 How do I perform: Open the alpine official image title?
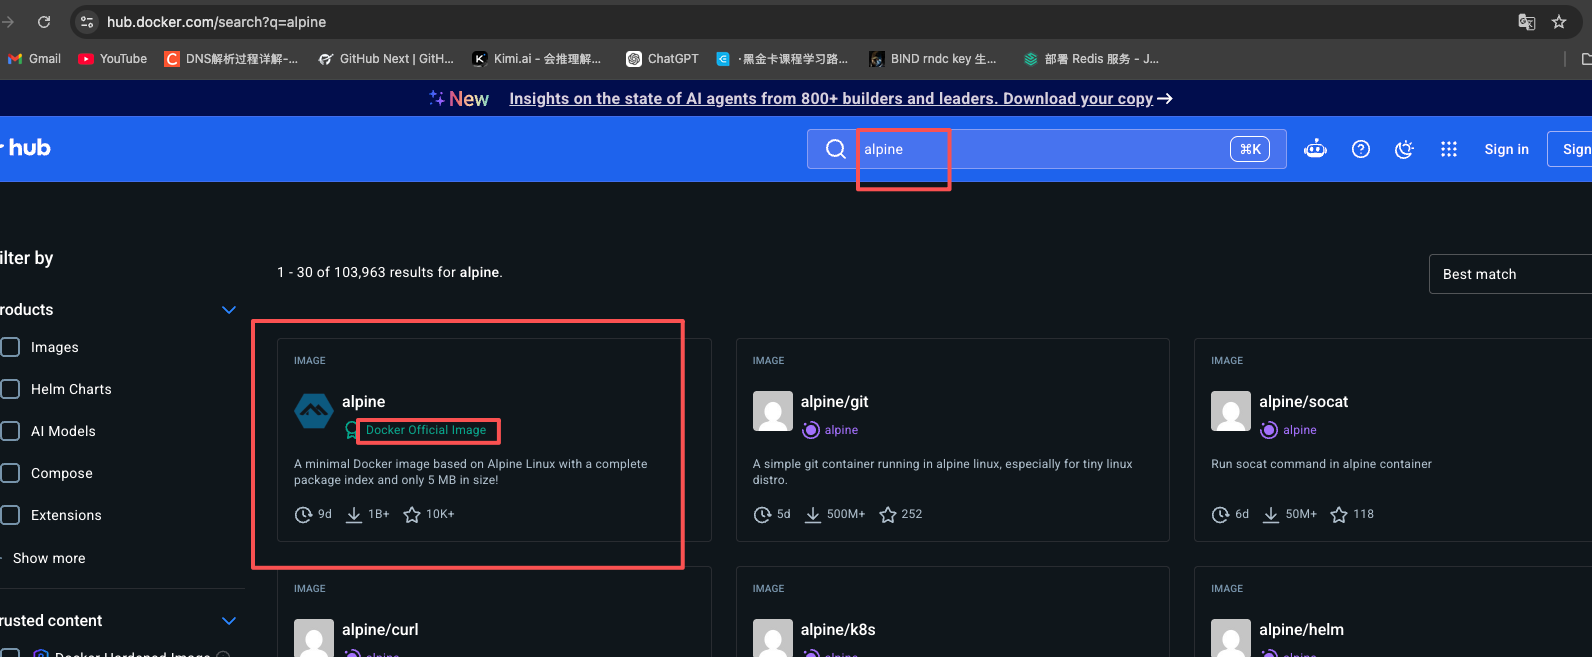point(363,401)
